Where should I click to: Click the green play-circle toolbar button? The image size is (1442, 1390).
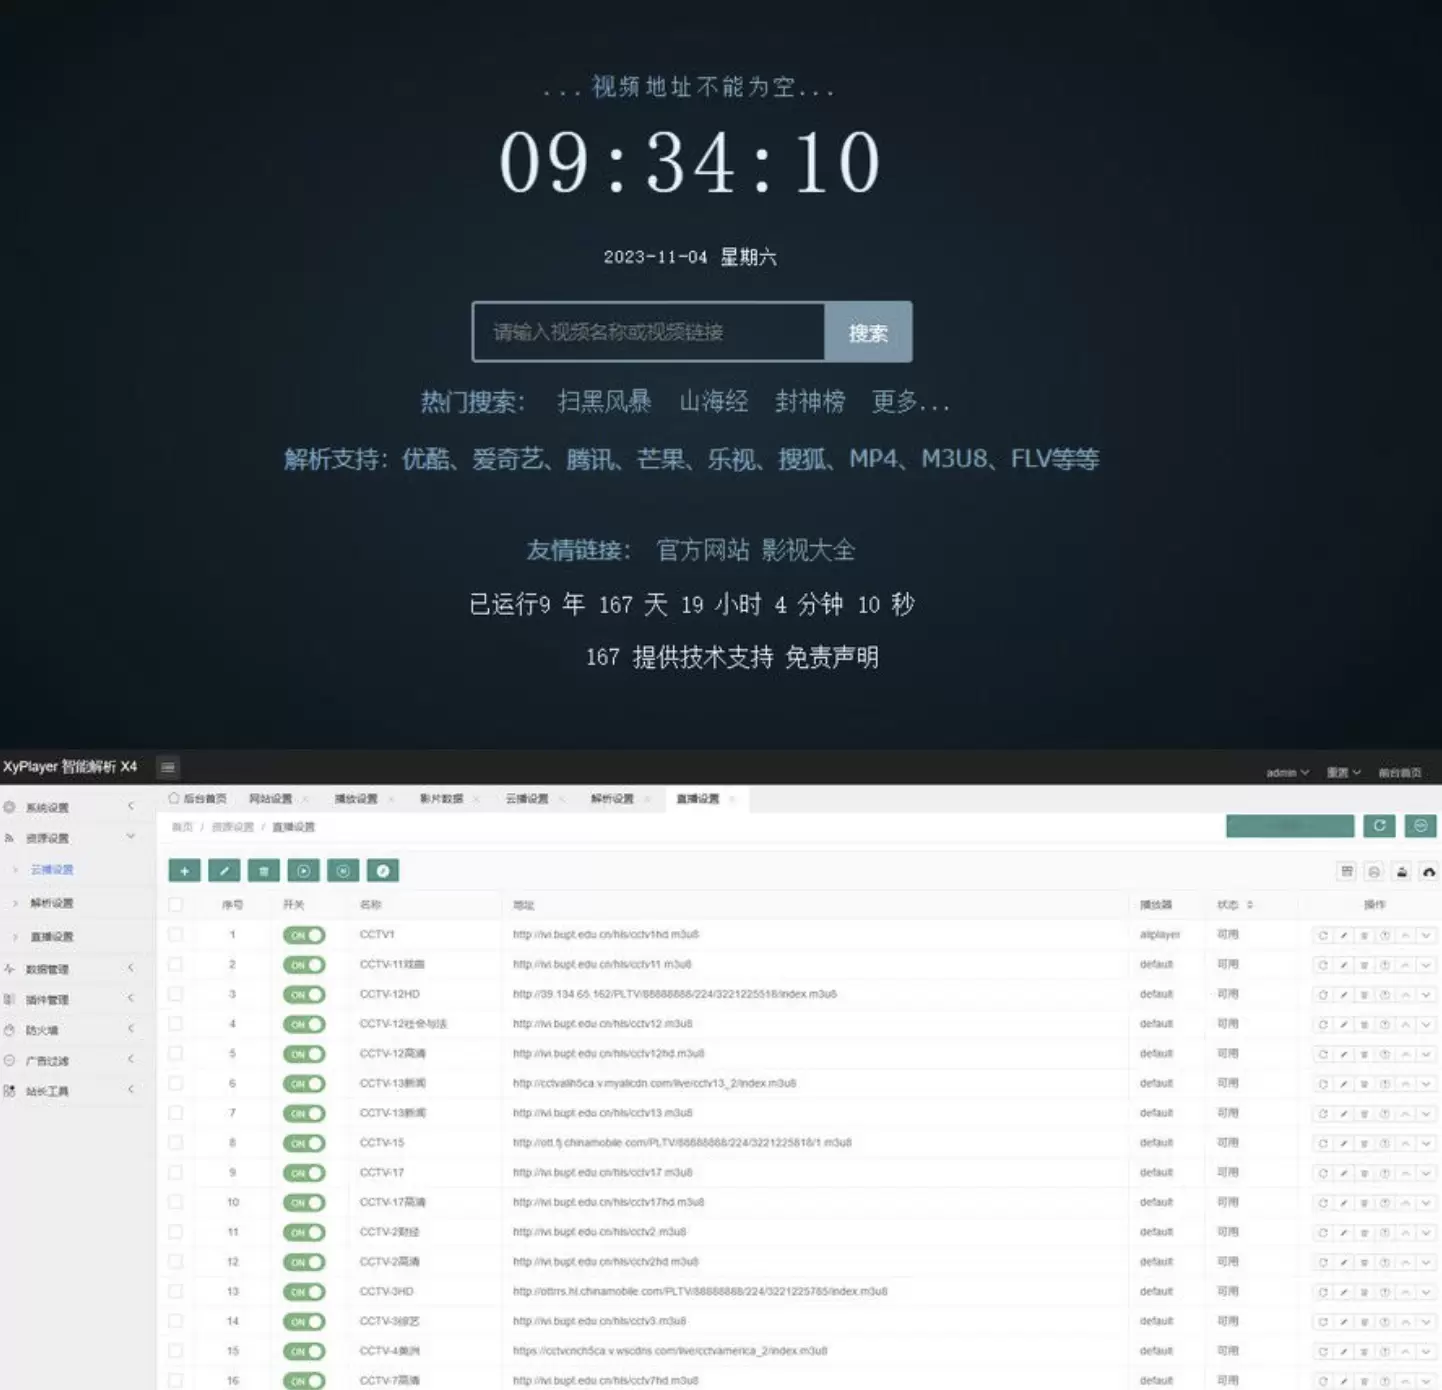pos(303,871)
